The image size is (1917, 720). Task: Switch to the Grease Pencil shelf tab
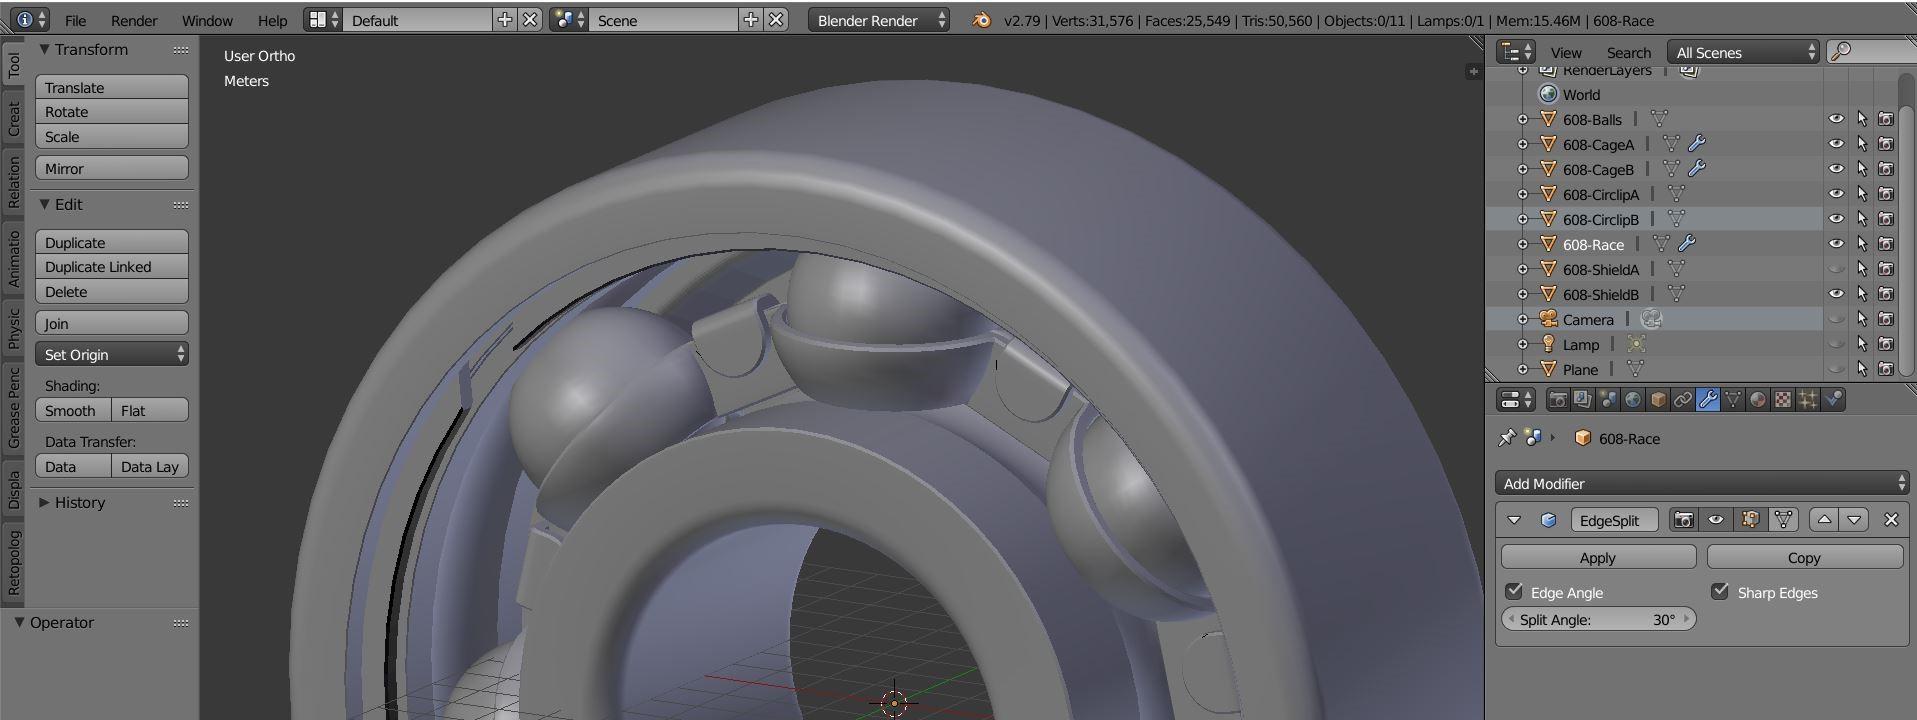(13, 408)
